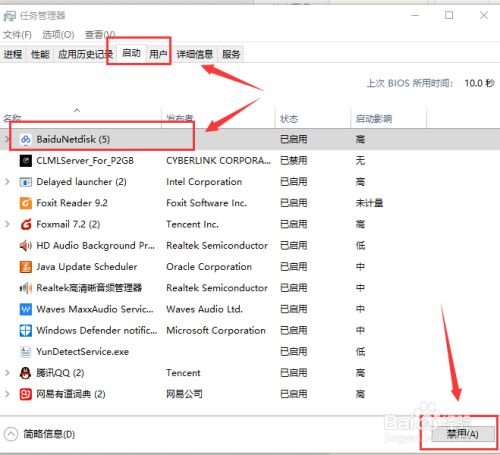Image resolution: width=500 pixels, height=455 pixels.
Task: Sort by the 名称 column header
Action: pos(81,117)
